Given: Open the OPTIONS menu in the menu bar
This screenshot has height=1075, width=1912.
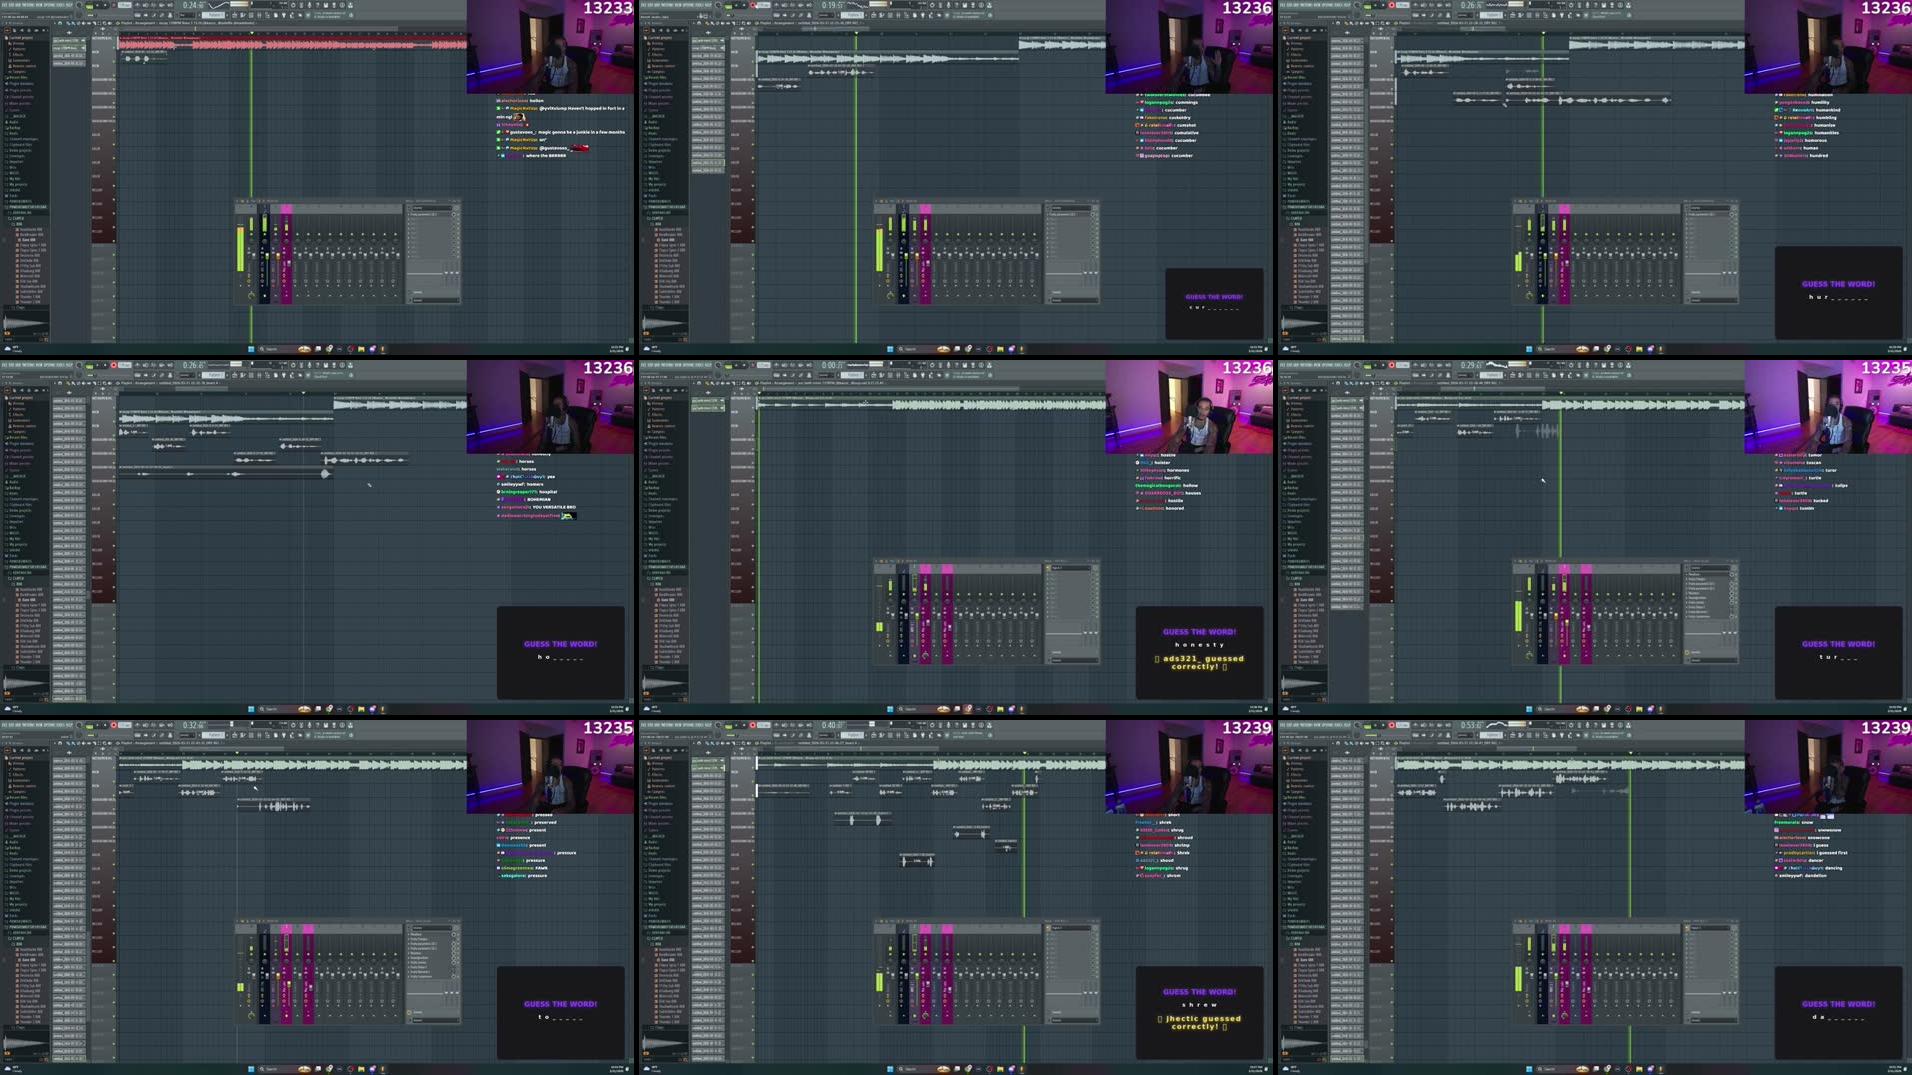Looking at the screenshot, I should click(48, 3).
